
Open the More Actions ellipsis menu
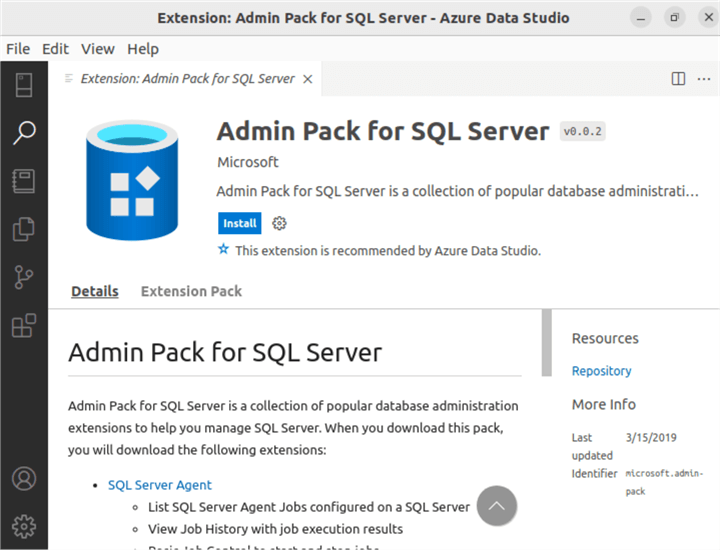pos(704,78)
